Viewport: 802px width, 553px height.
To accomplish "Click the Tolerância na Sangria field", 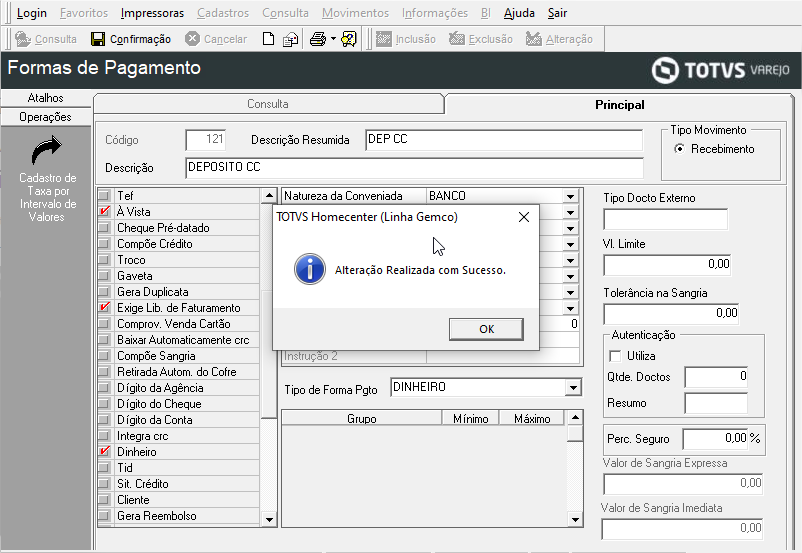I will [x=671, y=313].
